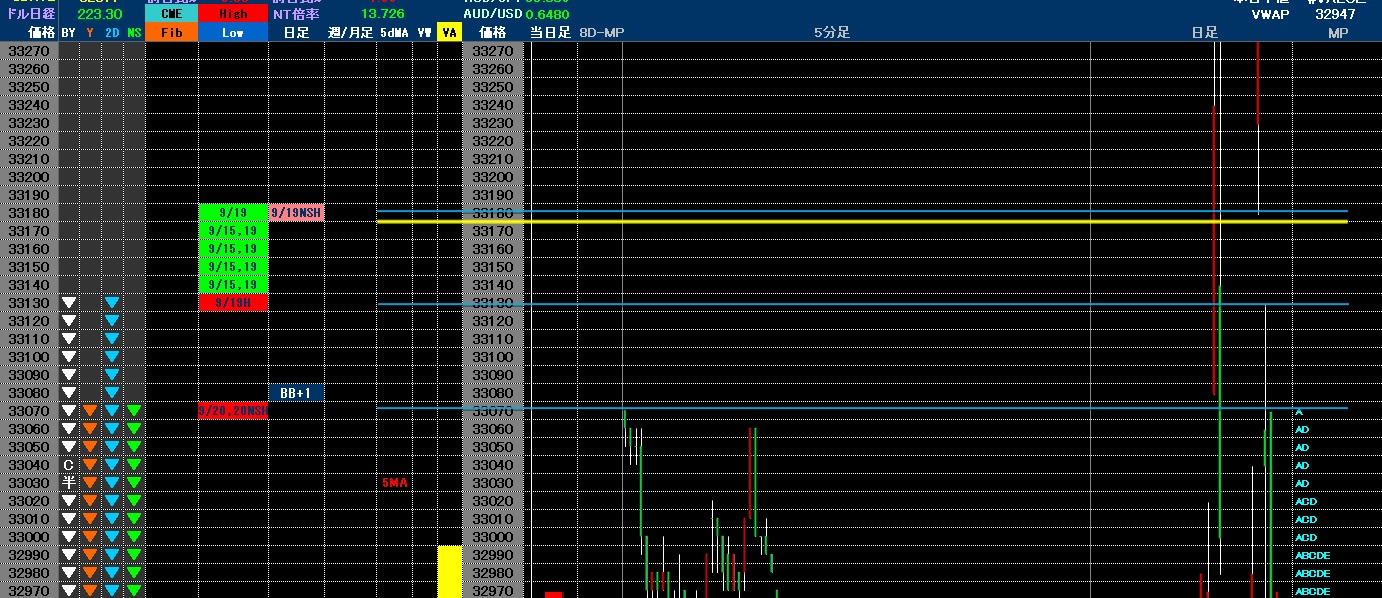Click the green NS triangle in row 33070
The height and width of the screenshot is (598, 1382).
[134, 411]
